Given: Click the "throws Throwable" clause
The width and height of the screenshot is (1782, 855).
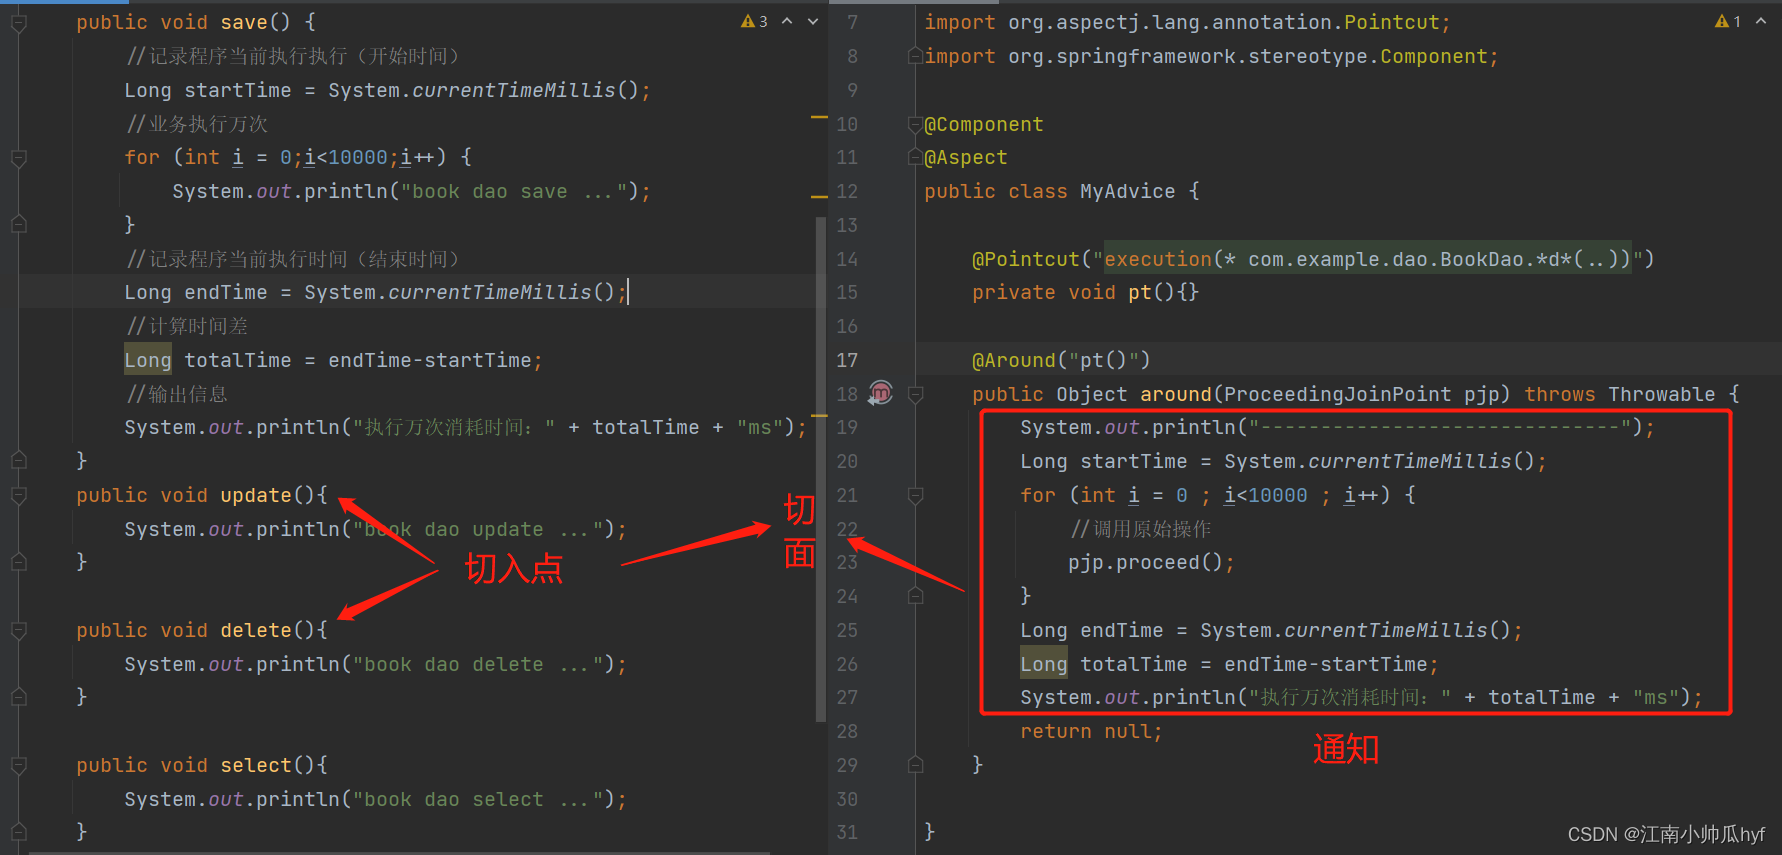Looking at the screenshot, I should [1620, 394].
